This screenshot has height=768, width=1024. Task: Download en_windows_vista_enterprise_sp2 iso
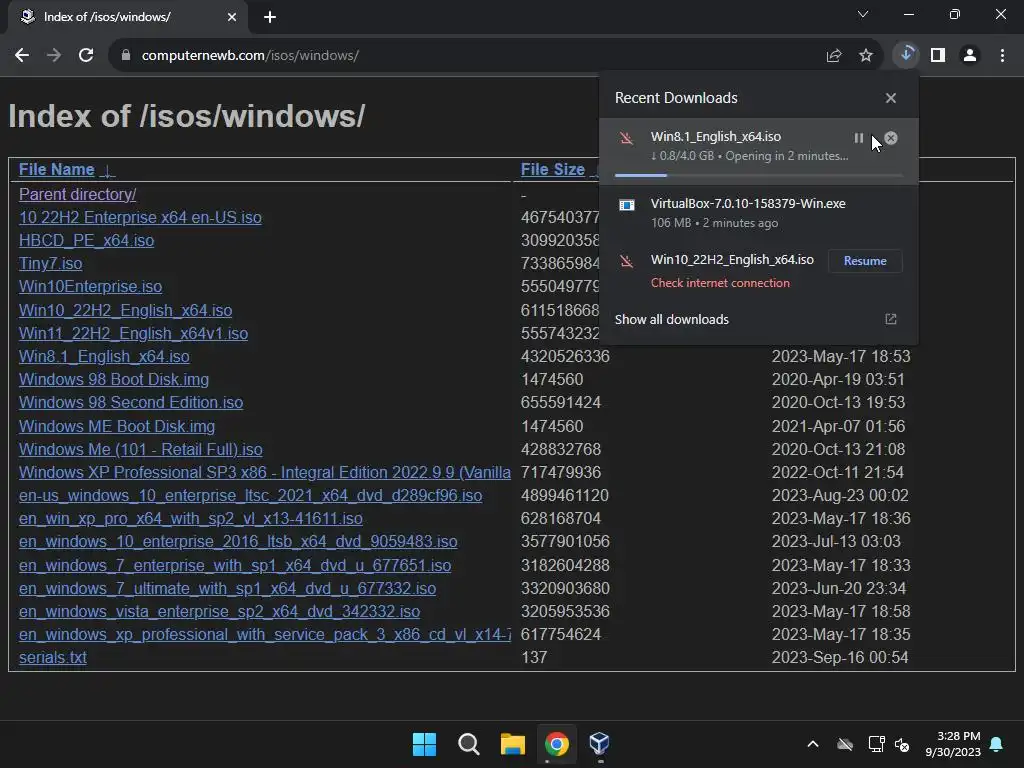point(219,611)
